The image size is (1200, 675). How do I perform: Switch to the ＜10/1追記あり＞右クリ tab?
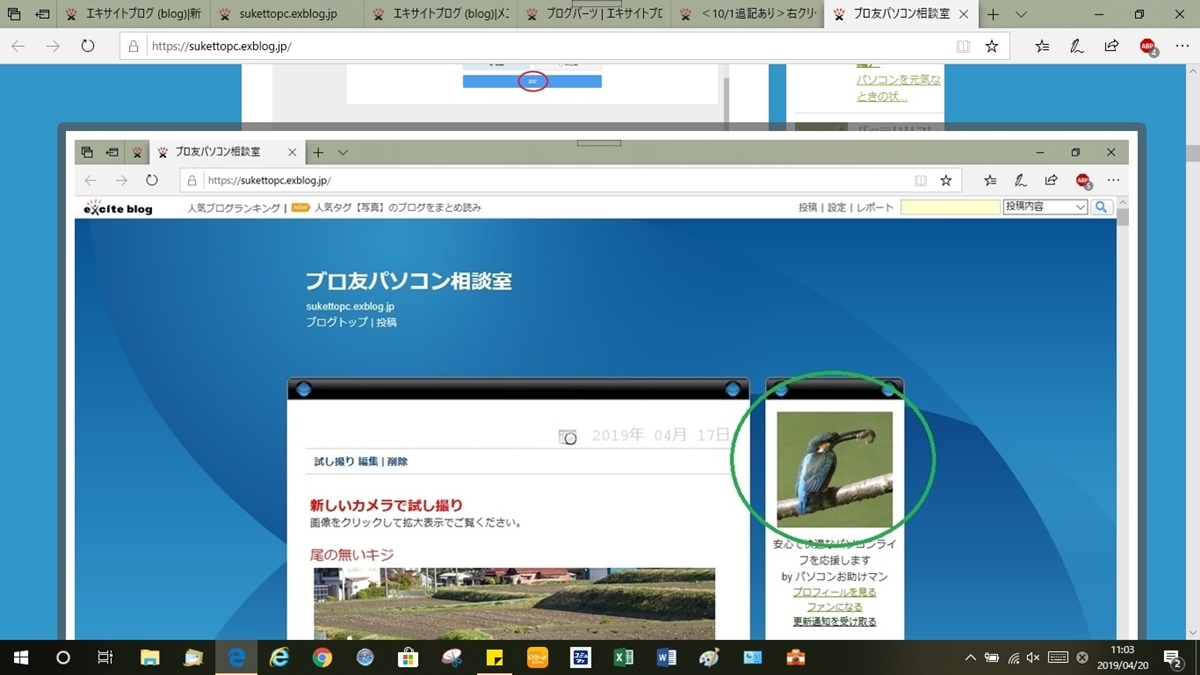tap(747, 14)
